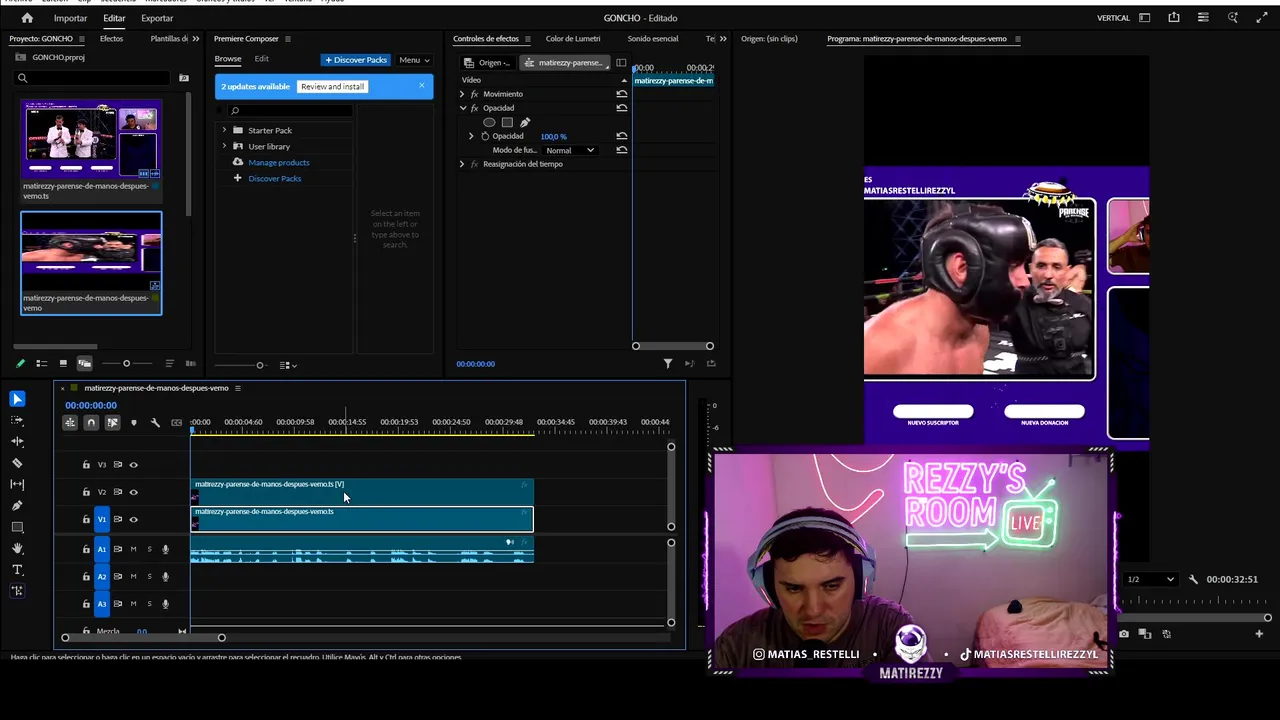The height and width of the screenshot is (720, 1280).
Task: Mute audio track A1
Action: (x=133, y=549)
